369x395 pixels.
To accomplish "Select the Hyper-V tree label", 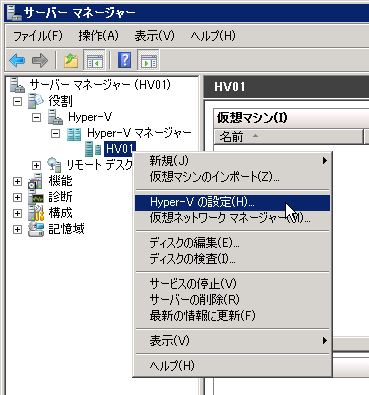I will [x=90, y=117].
